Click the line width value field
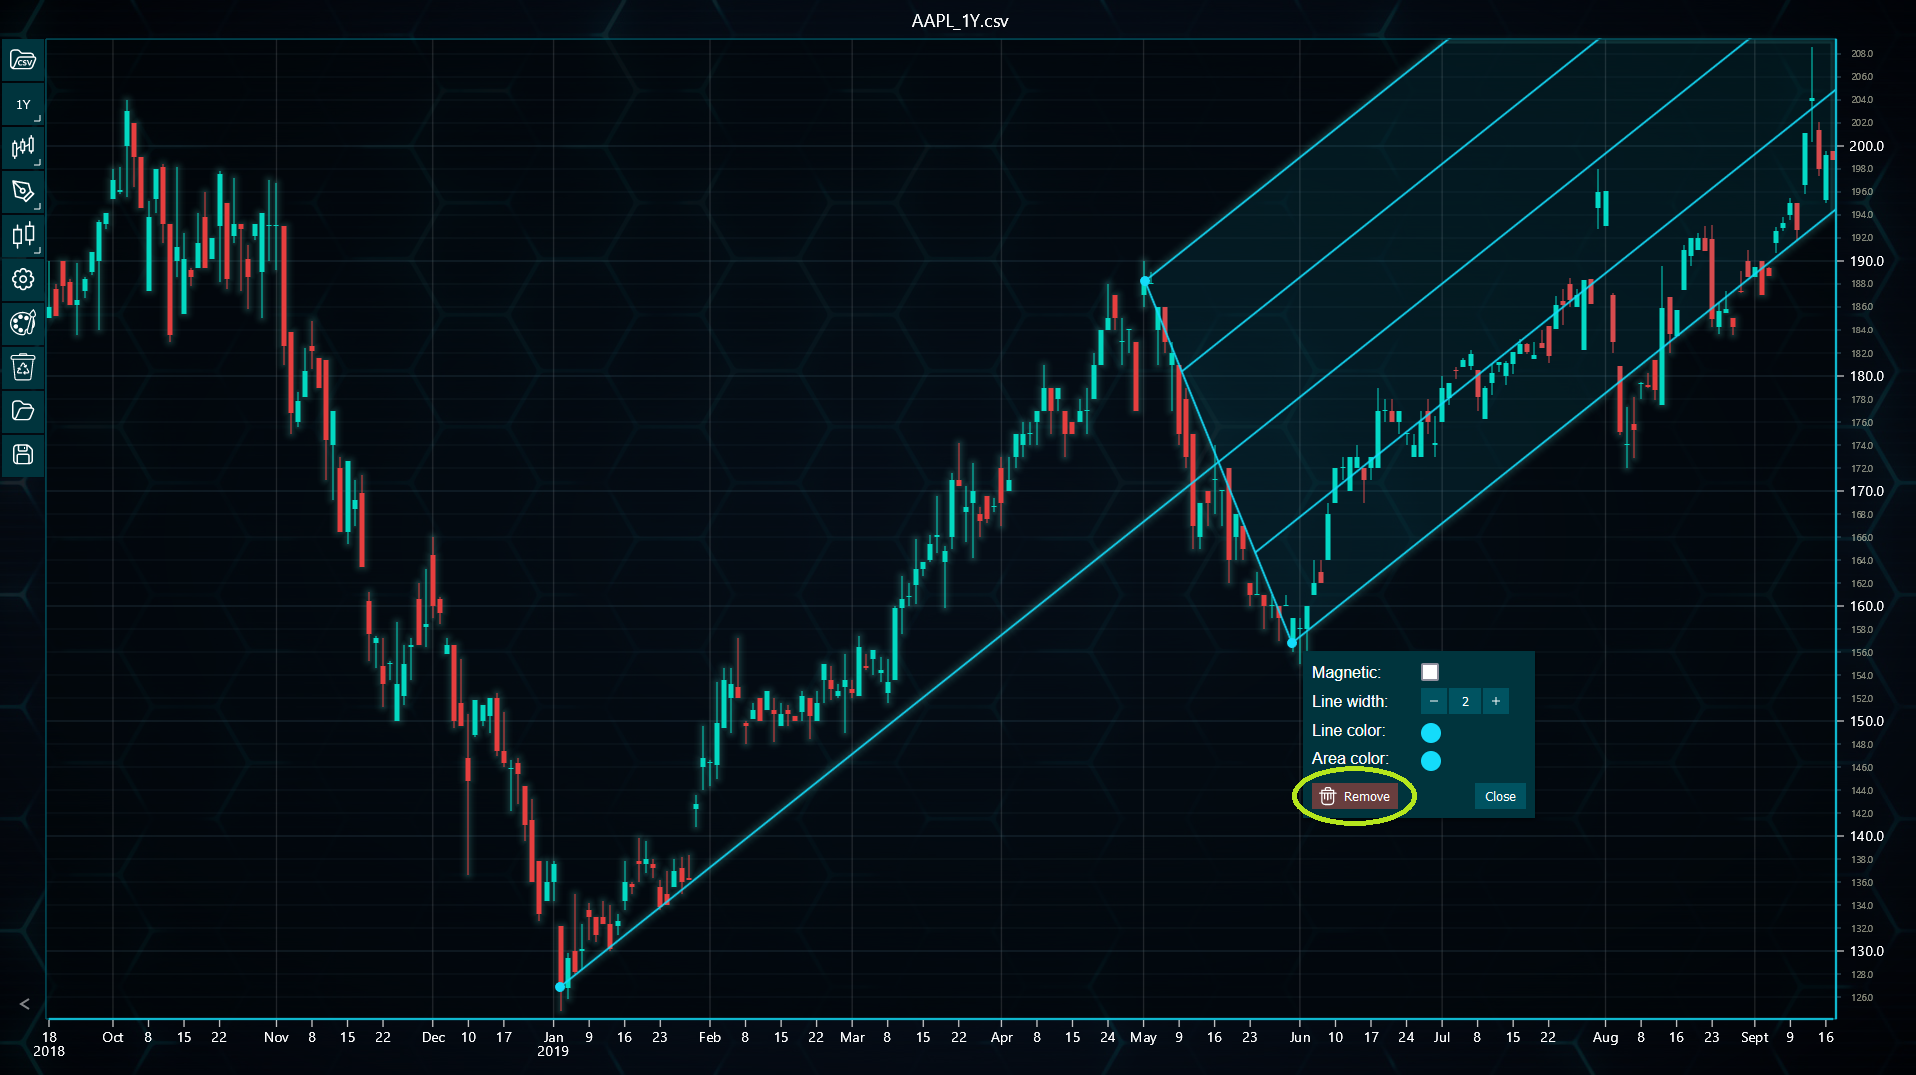Viewport: 1916px width, 1075px height. pos(1465,701)
